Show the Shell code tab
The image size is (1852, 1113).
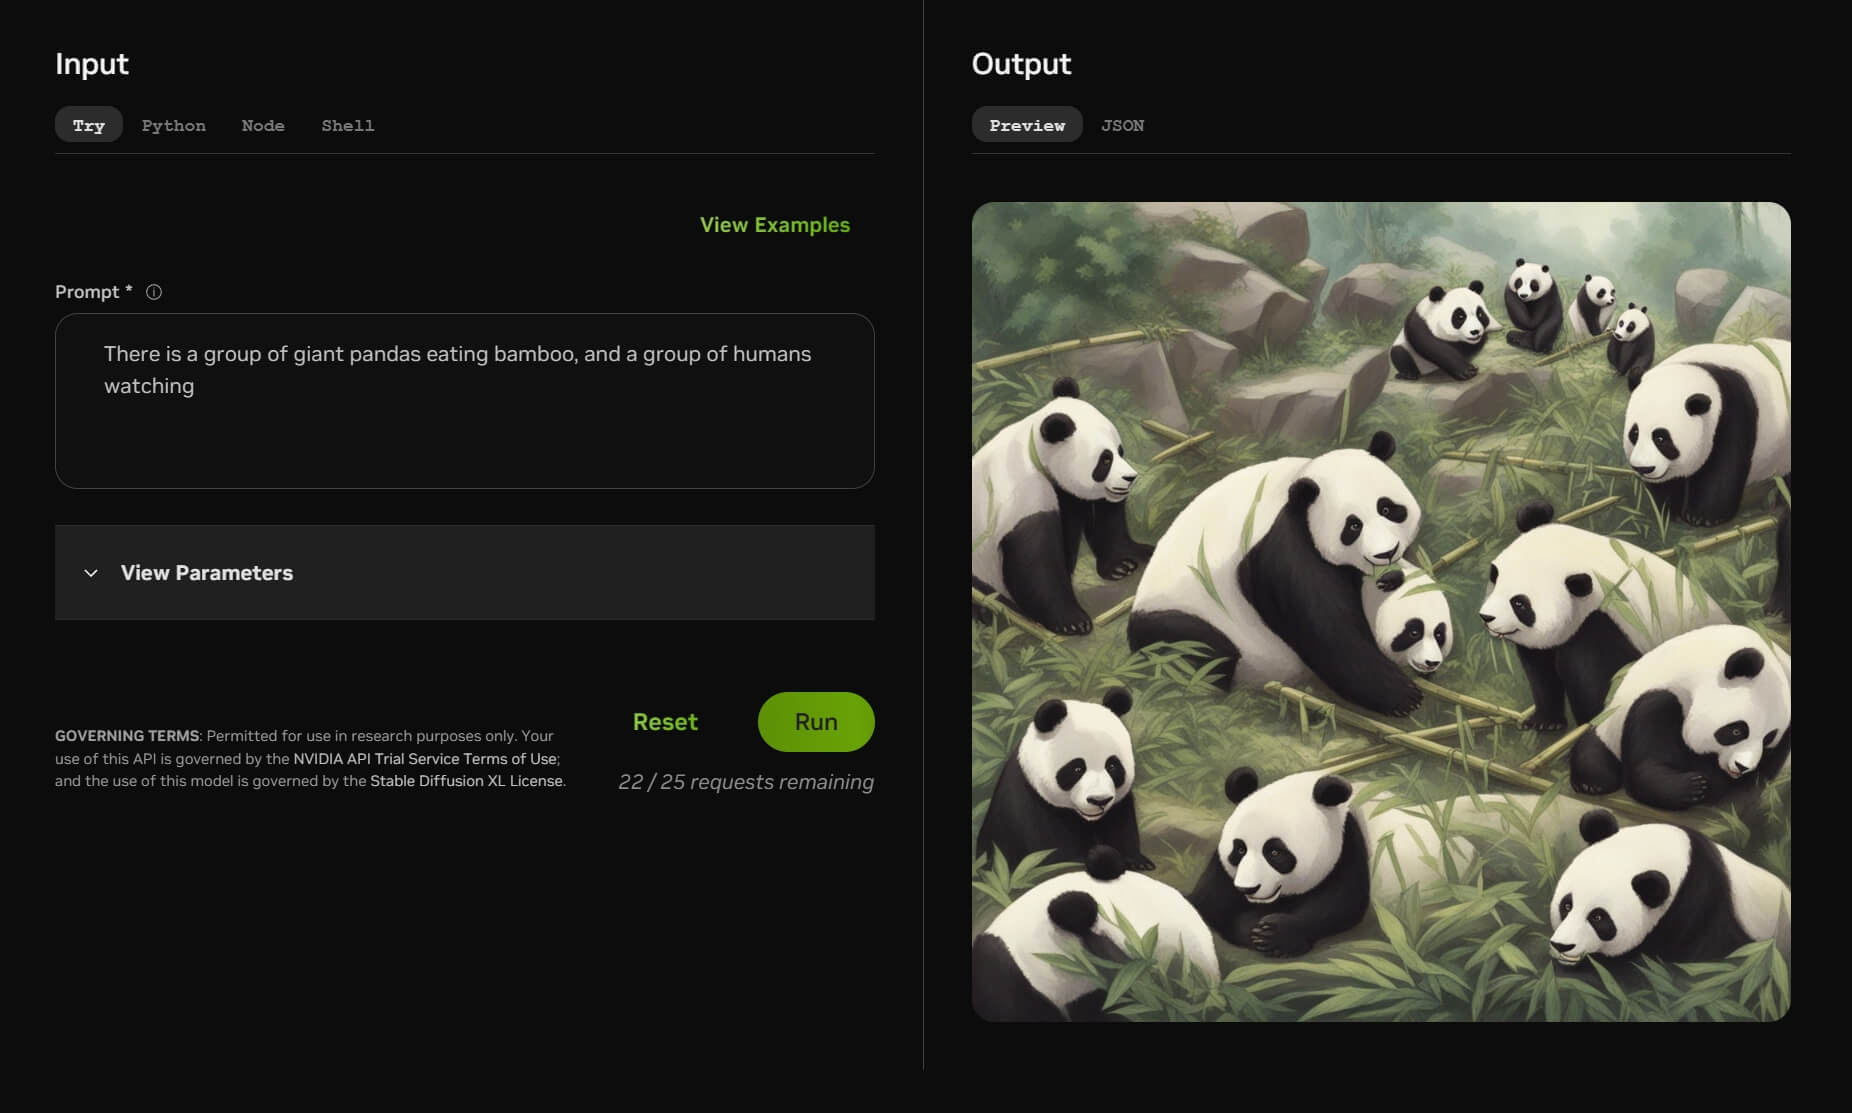347,125
